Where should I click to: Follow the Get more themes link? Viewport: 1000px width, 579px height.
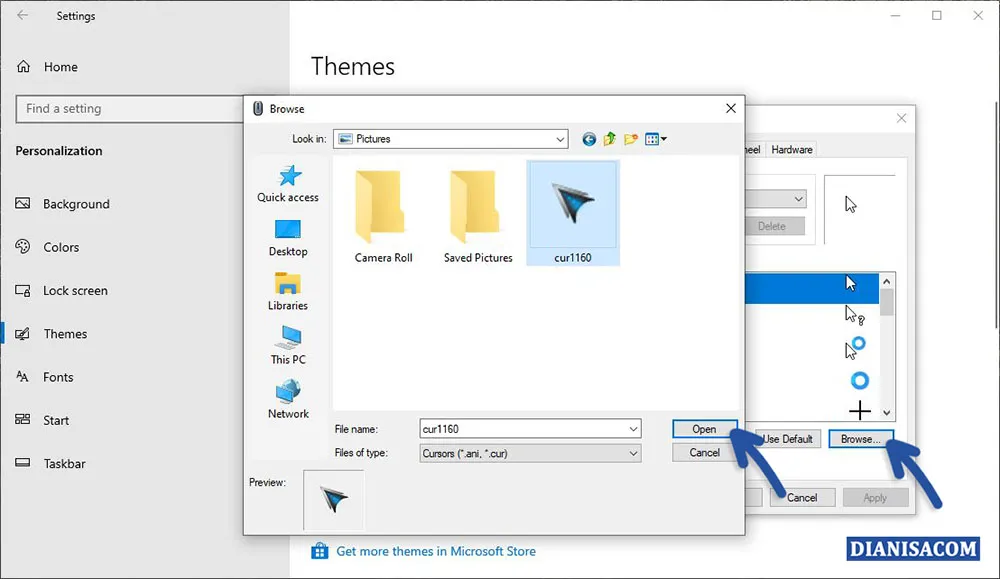coord(437,551)
